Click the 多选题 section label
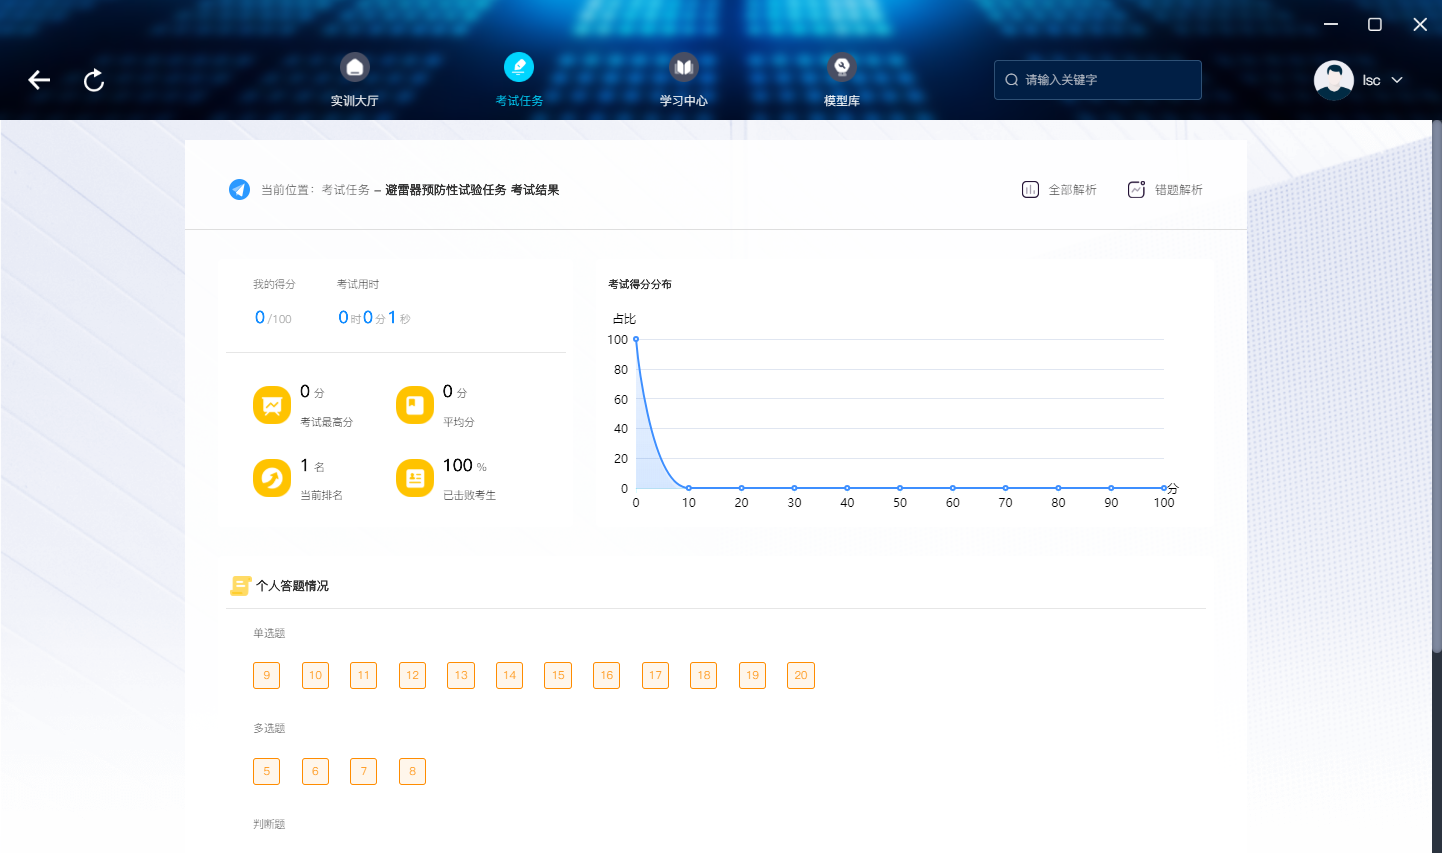The height and width of the screenshot is (853, 1442). 269,728
